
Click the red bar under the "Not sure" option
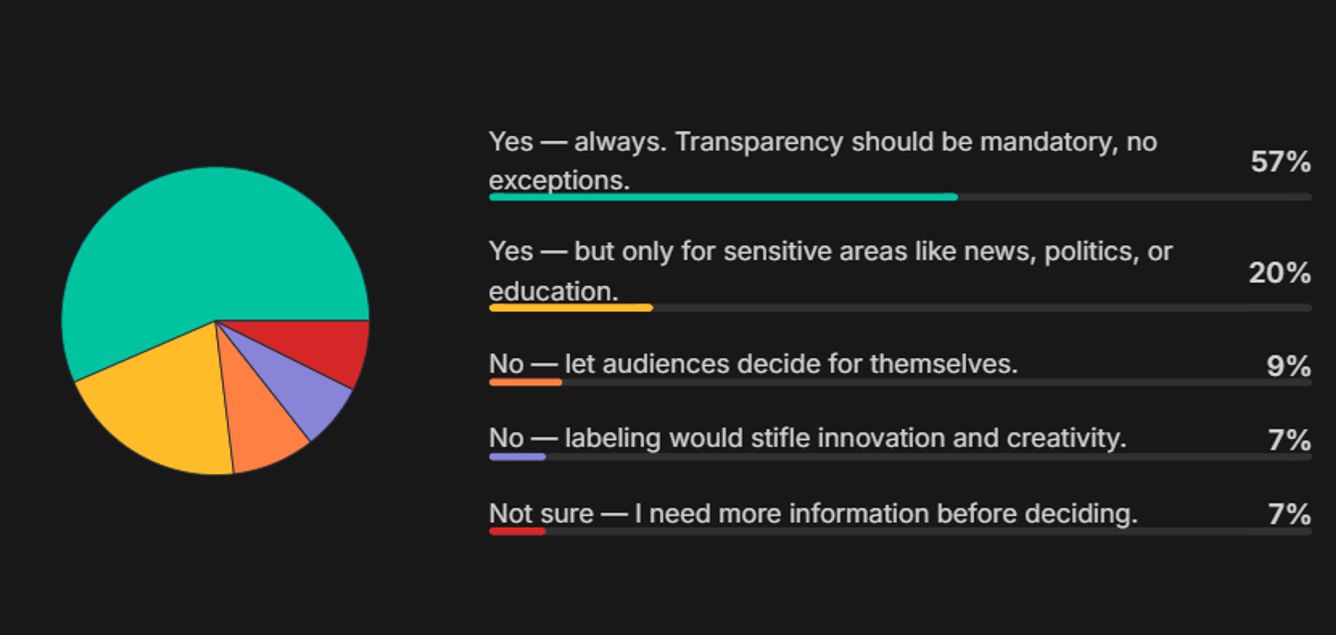click(x=517, y=531)
